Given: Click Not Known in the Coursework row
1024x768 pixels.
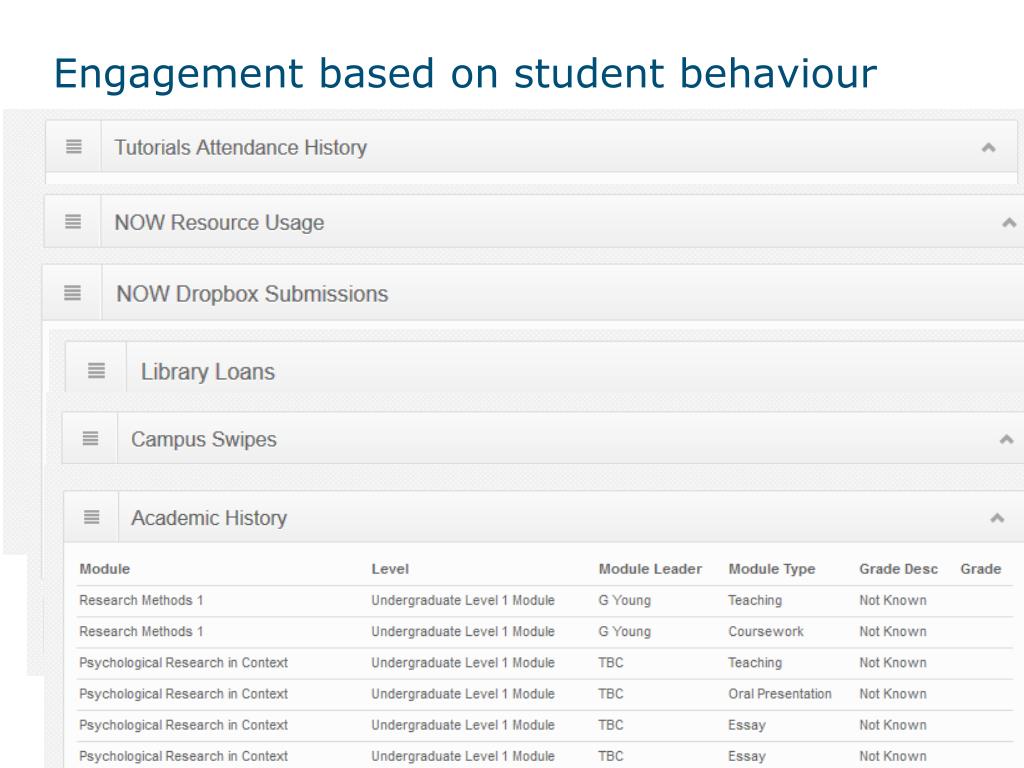Looking at the screenshot, I should click(x=893, y=632).
